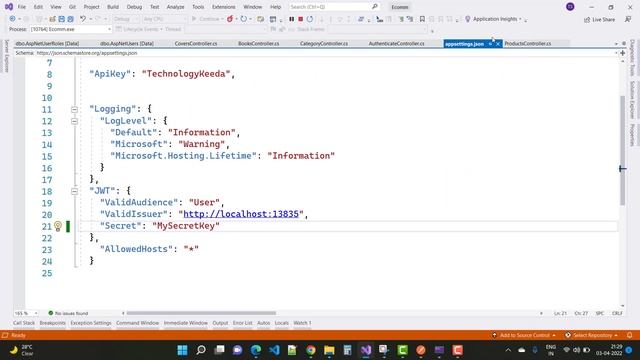Image resolution: width=640 pixels, height=360 pixels.
Task: Open the Diagnostic Tools side tab
Action: (x=632, y=58)
